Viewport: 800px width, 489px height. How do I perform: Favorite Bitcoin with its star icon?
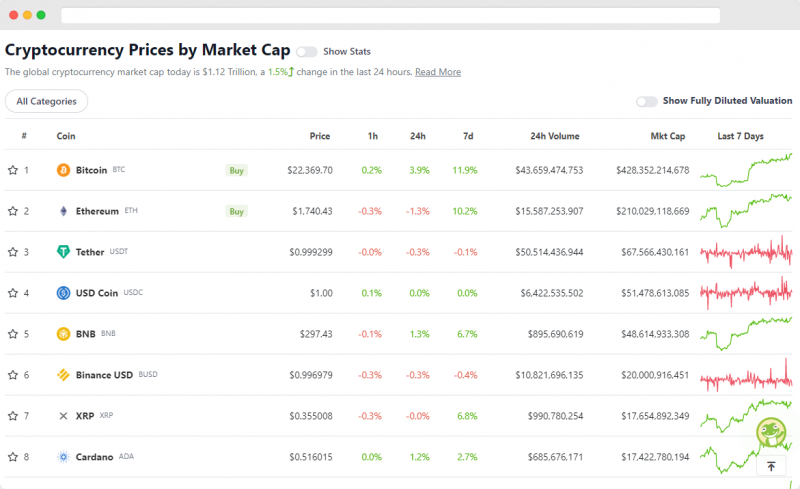tap(13, 170)
